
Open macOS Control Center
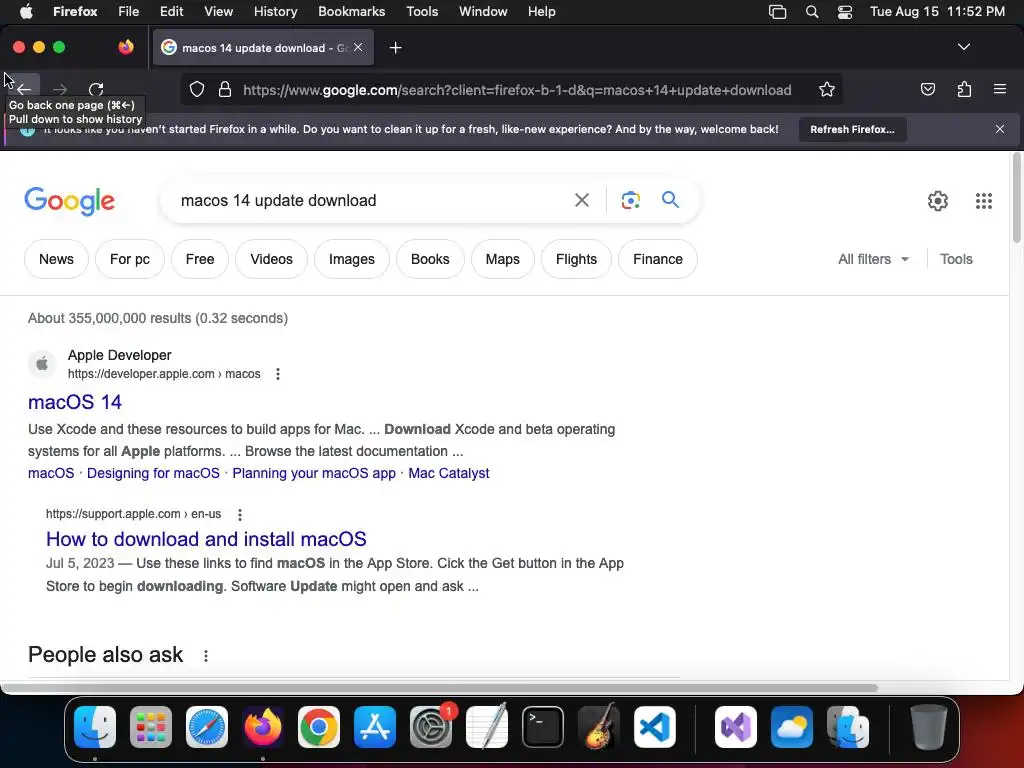click(x=844, y=12)
